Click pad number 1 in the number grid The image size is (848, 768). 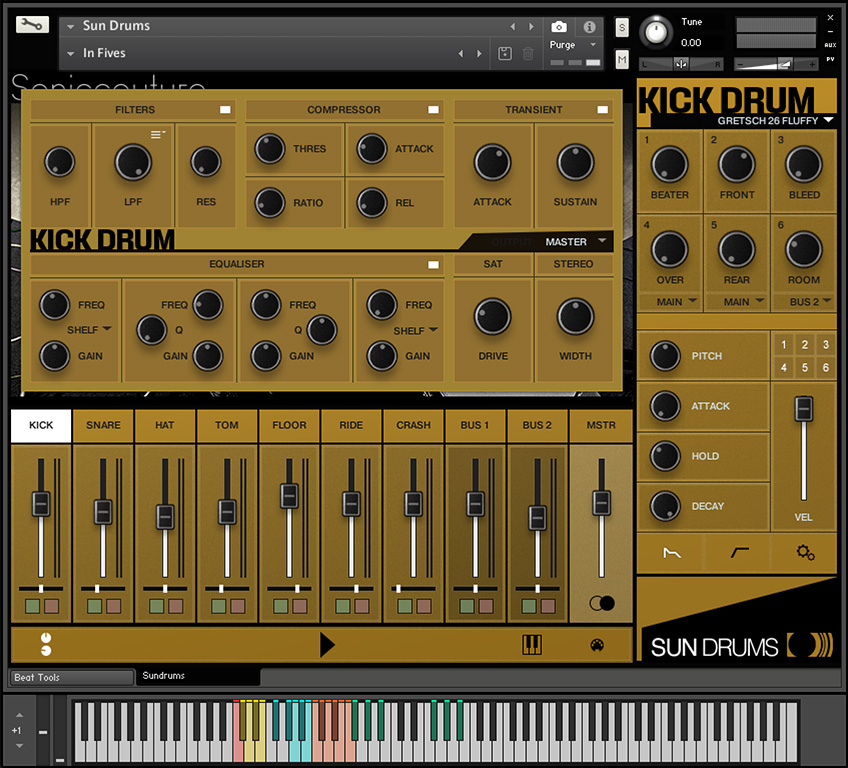click(x=784, y=345)
